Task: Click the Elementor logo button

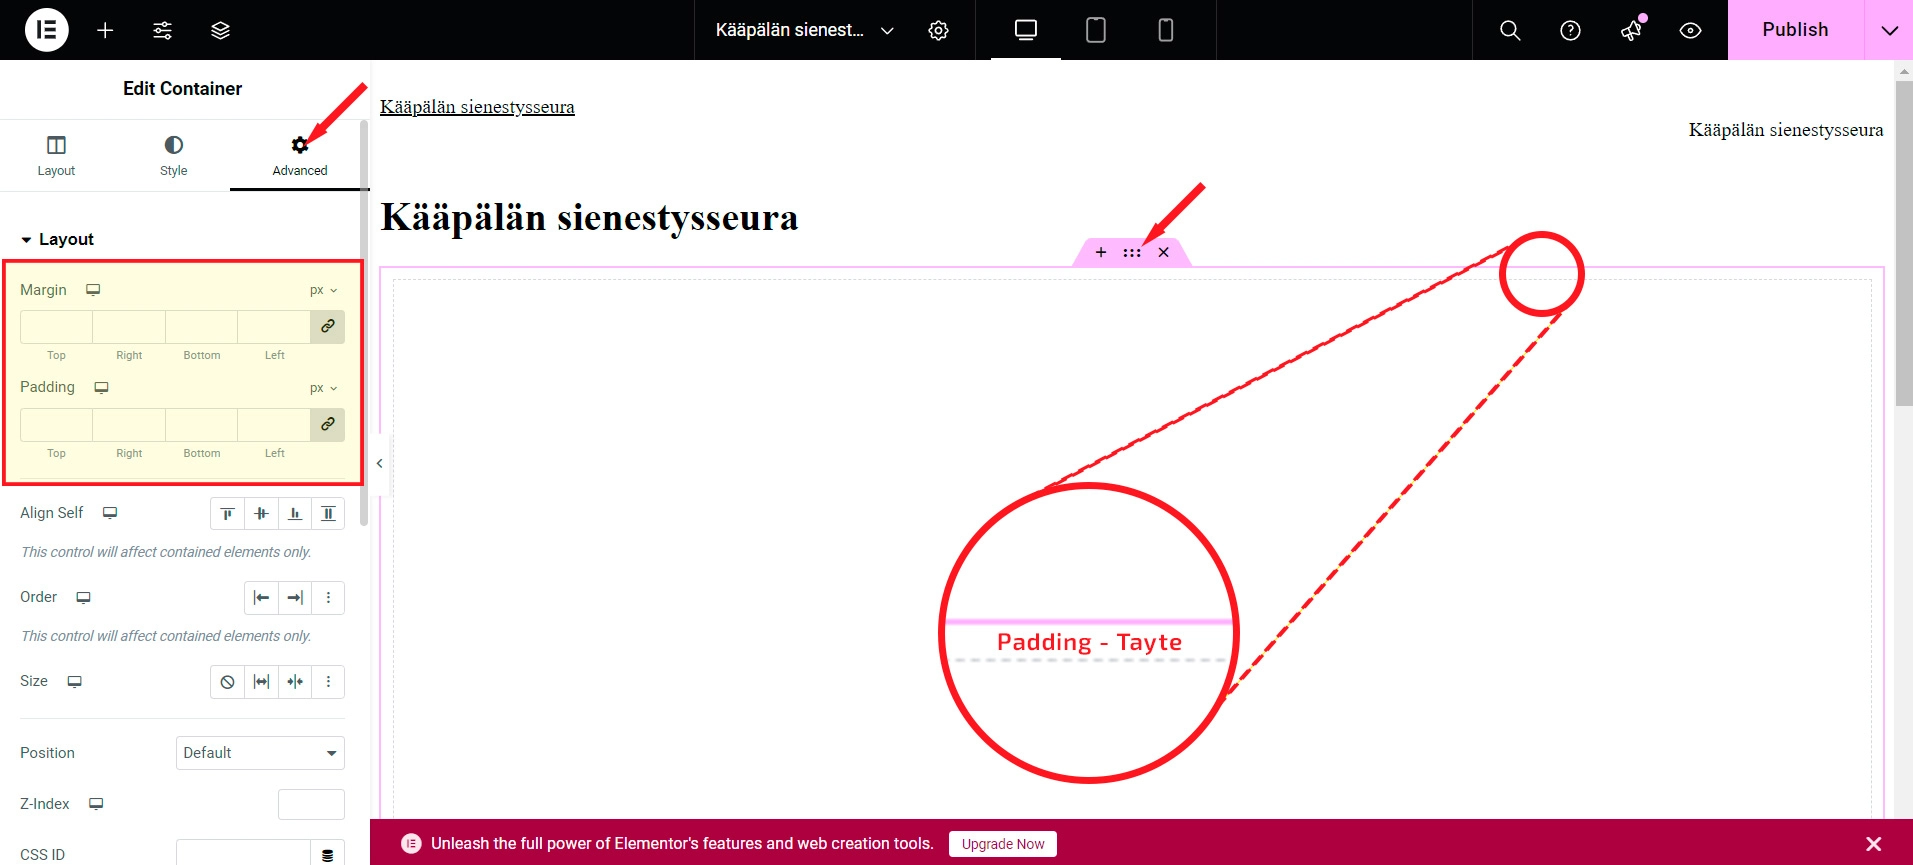Action: point(46,30)
